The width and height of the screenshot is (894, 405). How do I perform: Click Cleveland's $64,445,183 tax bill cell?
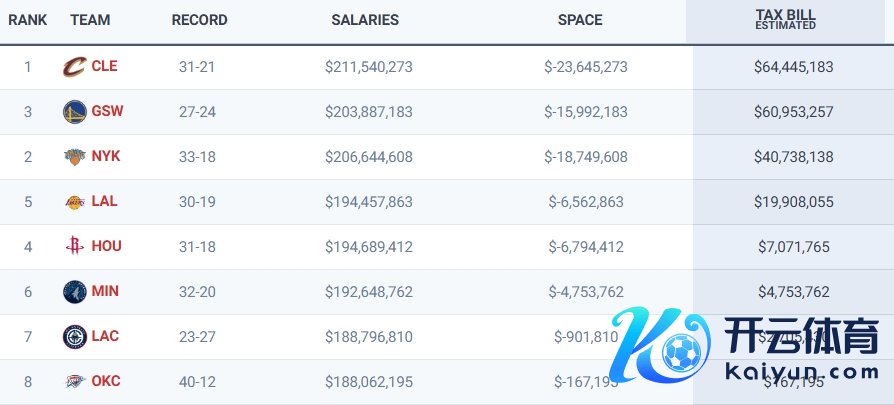(793, 67)
